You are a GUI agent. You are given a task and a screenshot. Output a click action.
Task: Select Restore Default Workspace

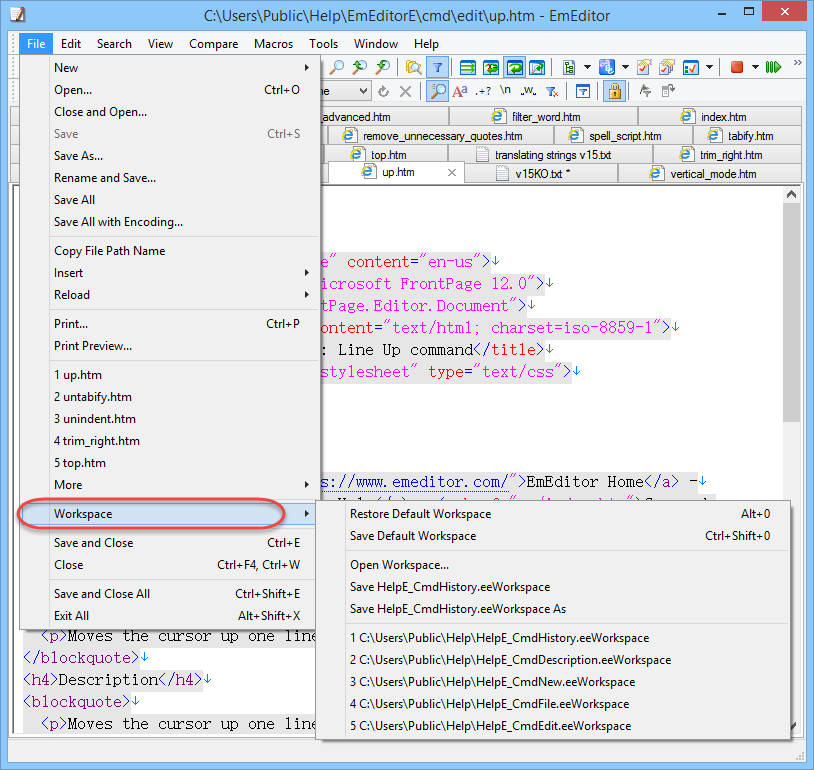[553, 514]
